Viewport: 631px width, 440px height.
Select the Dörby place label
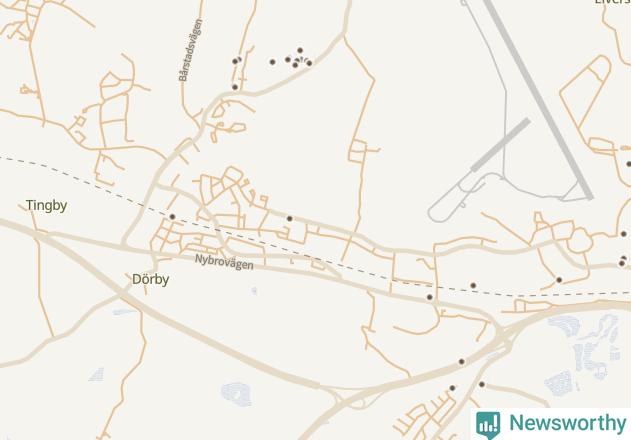click(x=151, y=279)
